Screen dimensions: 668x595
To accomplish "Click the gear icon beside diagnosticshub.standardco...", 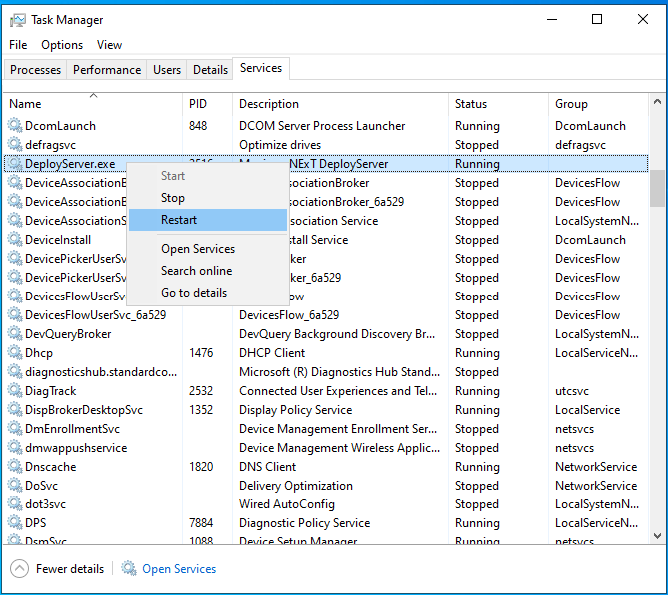I will tap(15, 371).
